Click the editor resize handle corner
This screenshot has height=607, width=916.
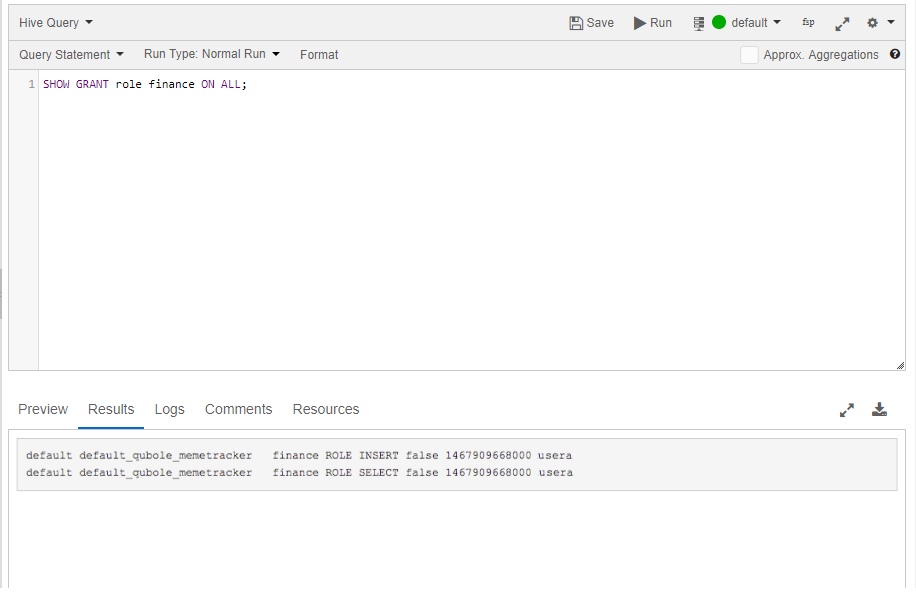coord(900,365)
